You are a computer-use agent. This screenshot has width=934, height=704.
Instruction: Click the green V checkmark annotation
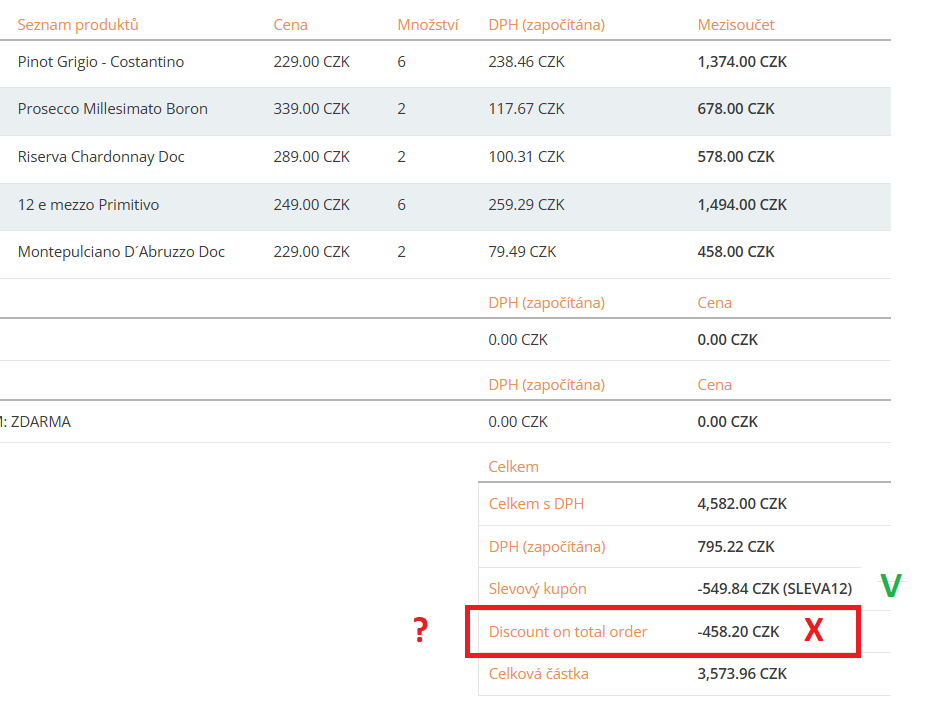(x=890, y=587)
